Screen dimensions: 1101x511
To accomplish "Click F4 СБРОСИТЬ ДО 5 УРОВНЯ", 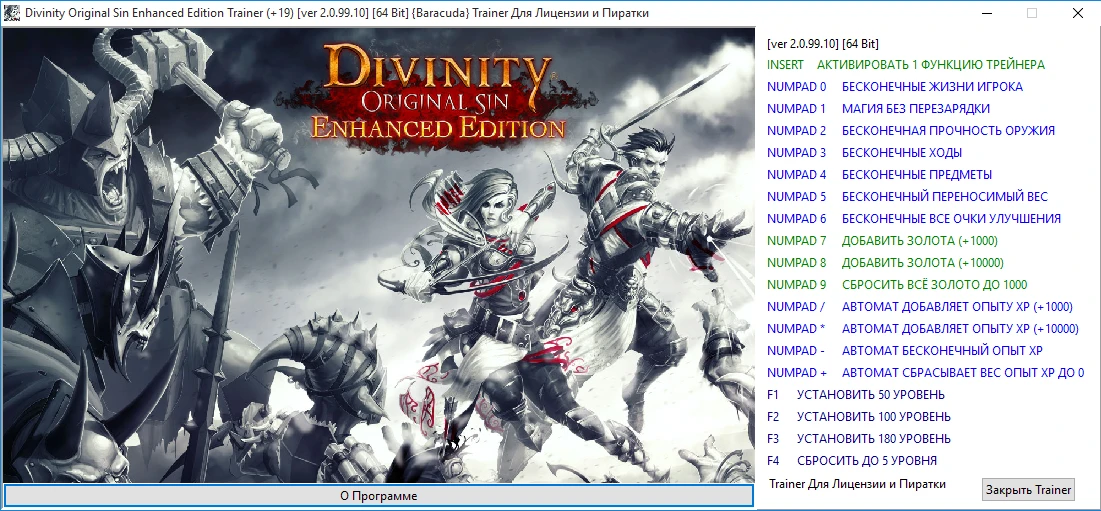I will 852,460.
